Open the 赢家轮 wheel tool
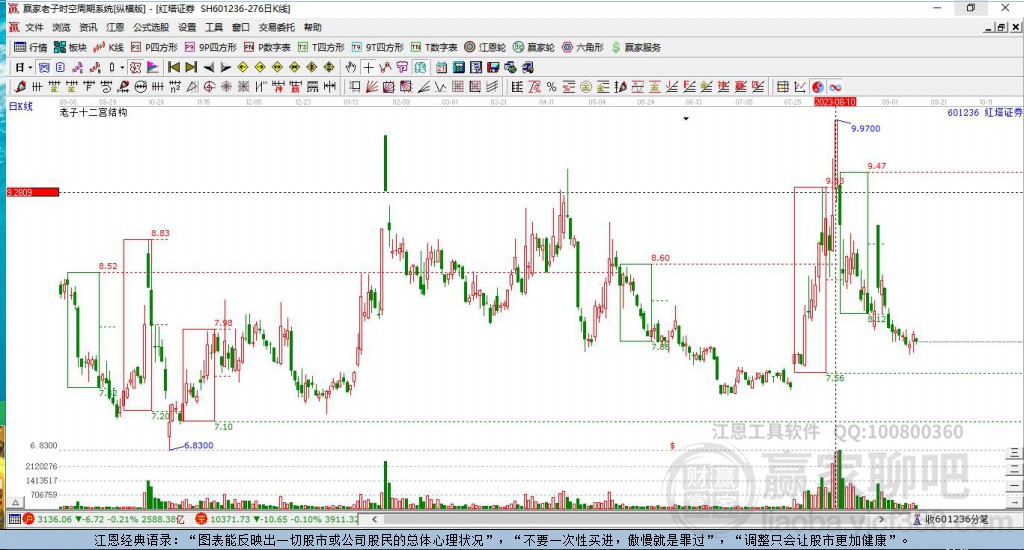Viewport: 1024px width, 550px height. point(534,47)
